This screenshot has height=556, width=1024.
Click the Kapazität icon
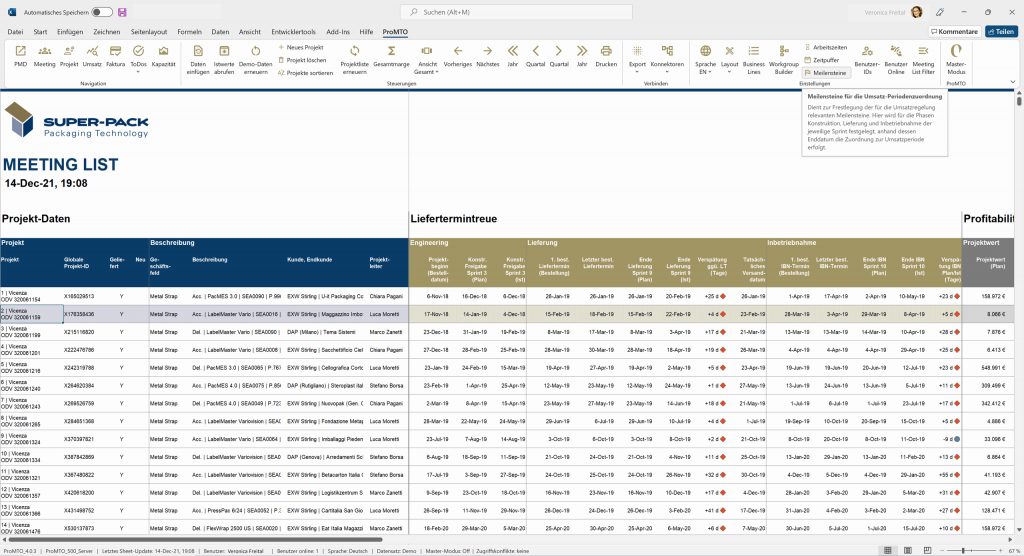pyautogui.click(x=163, y=55)
